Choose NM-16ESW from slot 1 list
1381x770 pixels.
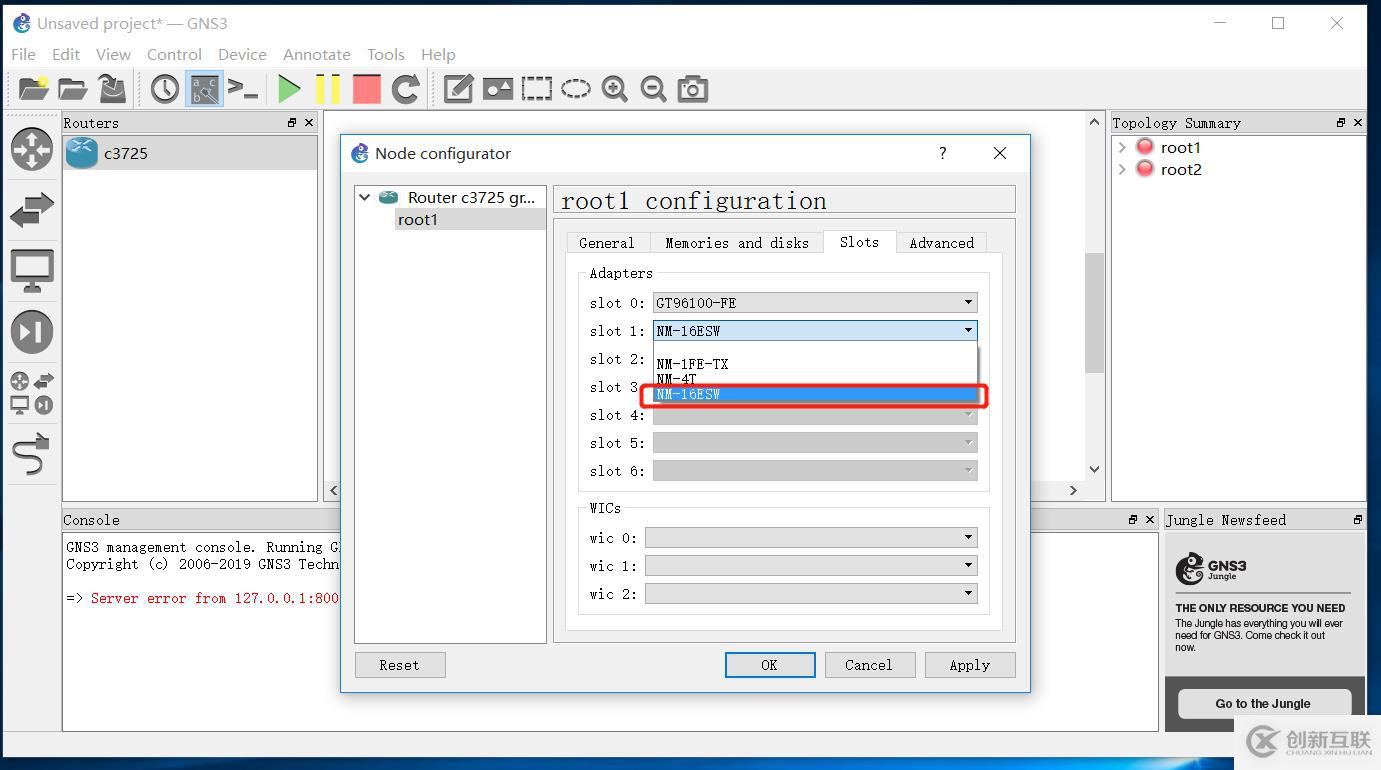pos(815,394)
